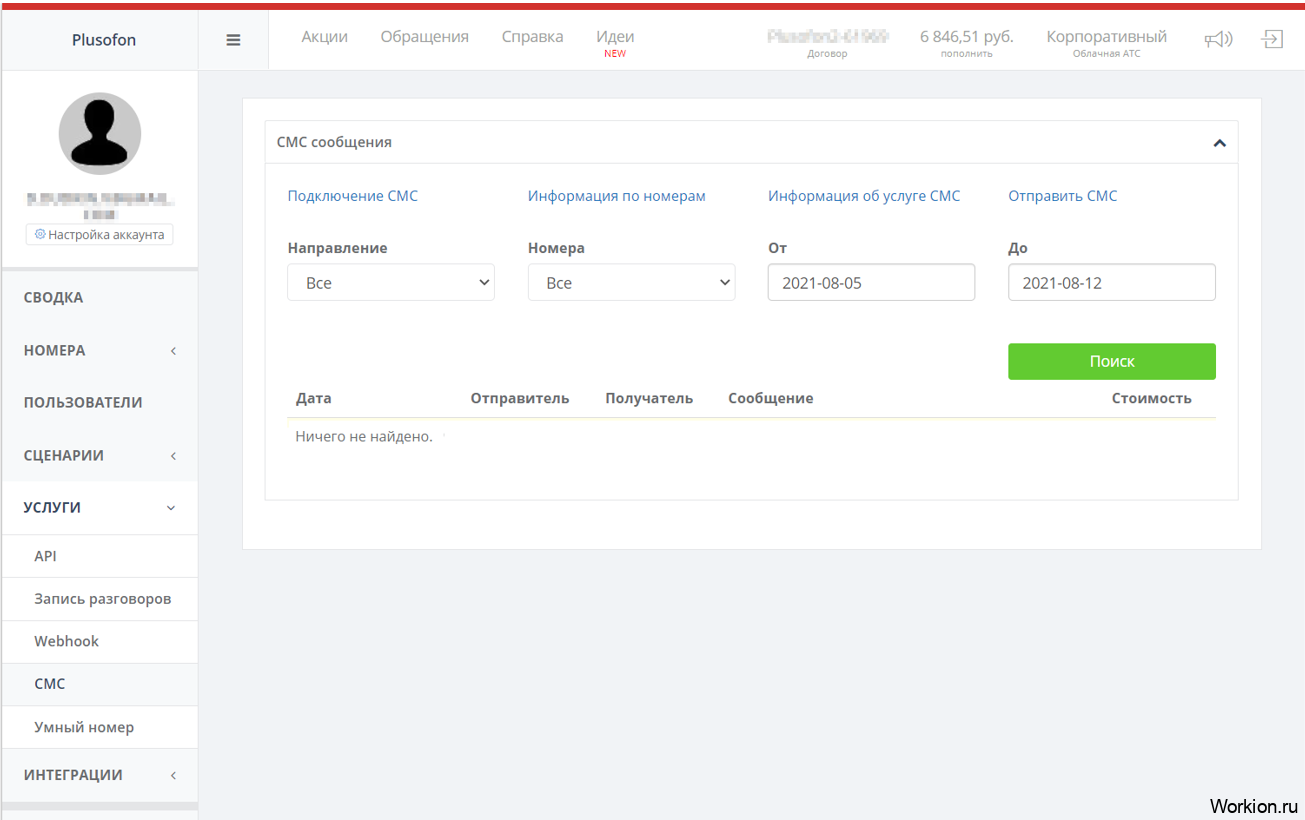
Task: Toggle the hamburger sidebar menu icon
Action: click(233, 40)
